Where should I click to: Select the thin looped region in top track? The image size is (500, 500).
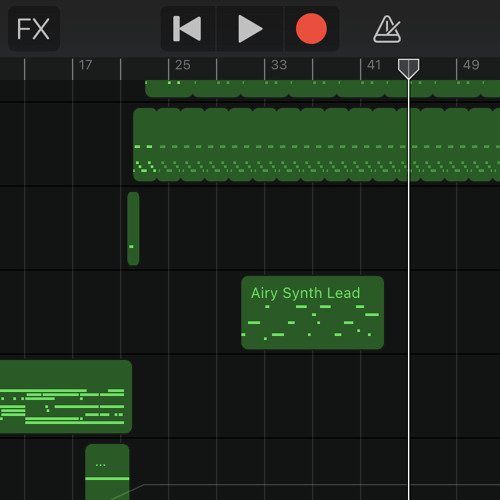coord(322,89)
